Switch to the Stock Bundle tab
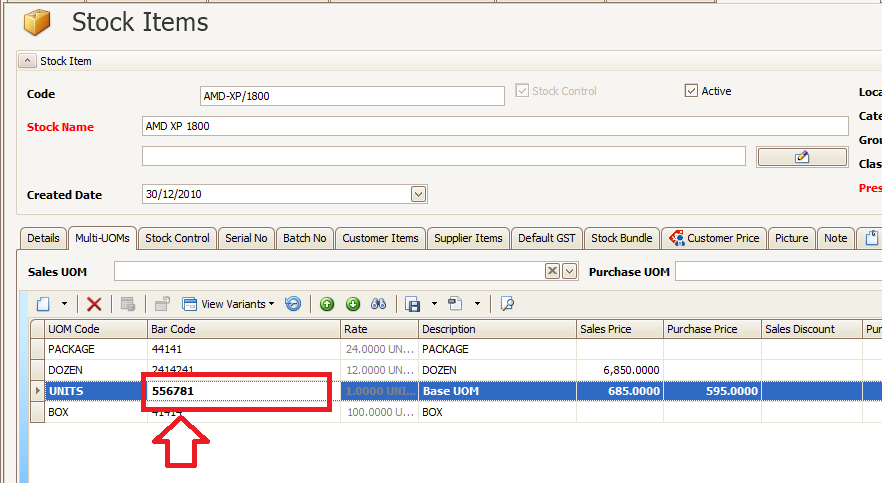The width and height of the screenshot is (882, 483). (622, 238)
